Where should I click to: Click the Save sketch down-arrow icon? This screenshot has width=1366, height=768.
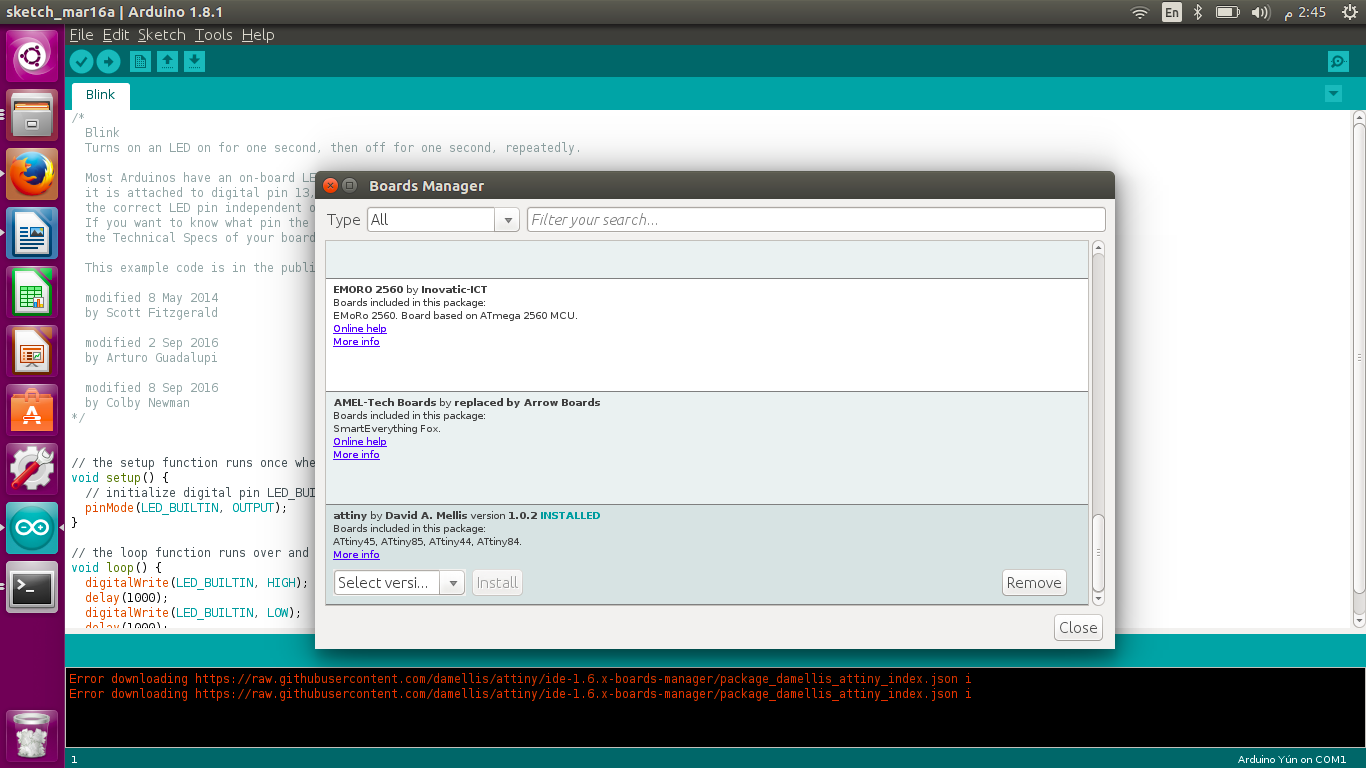[x=195, y=62]
